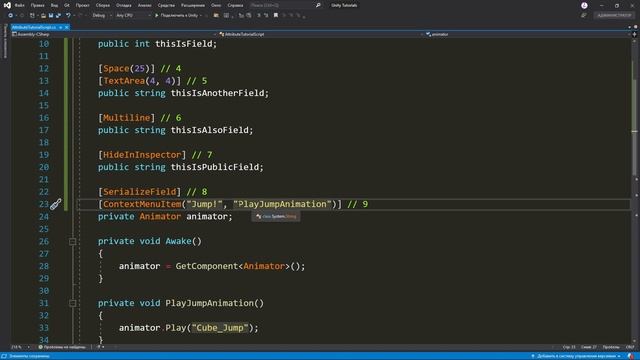The width and height of the screenshot is (640, 360).
Task: Click the 'GetComponent' call on line 28
Action: point(207,266)
